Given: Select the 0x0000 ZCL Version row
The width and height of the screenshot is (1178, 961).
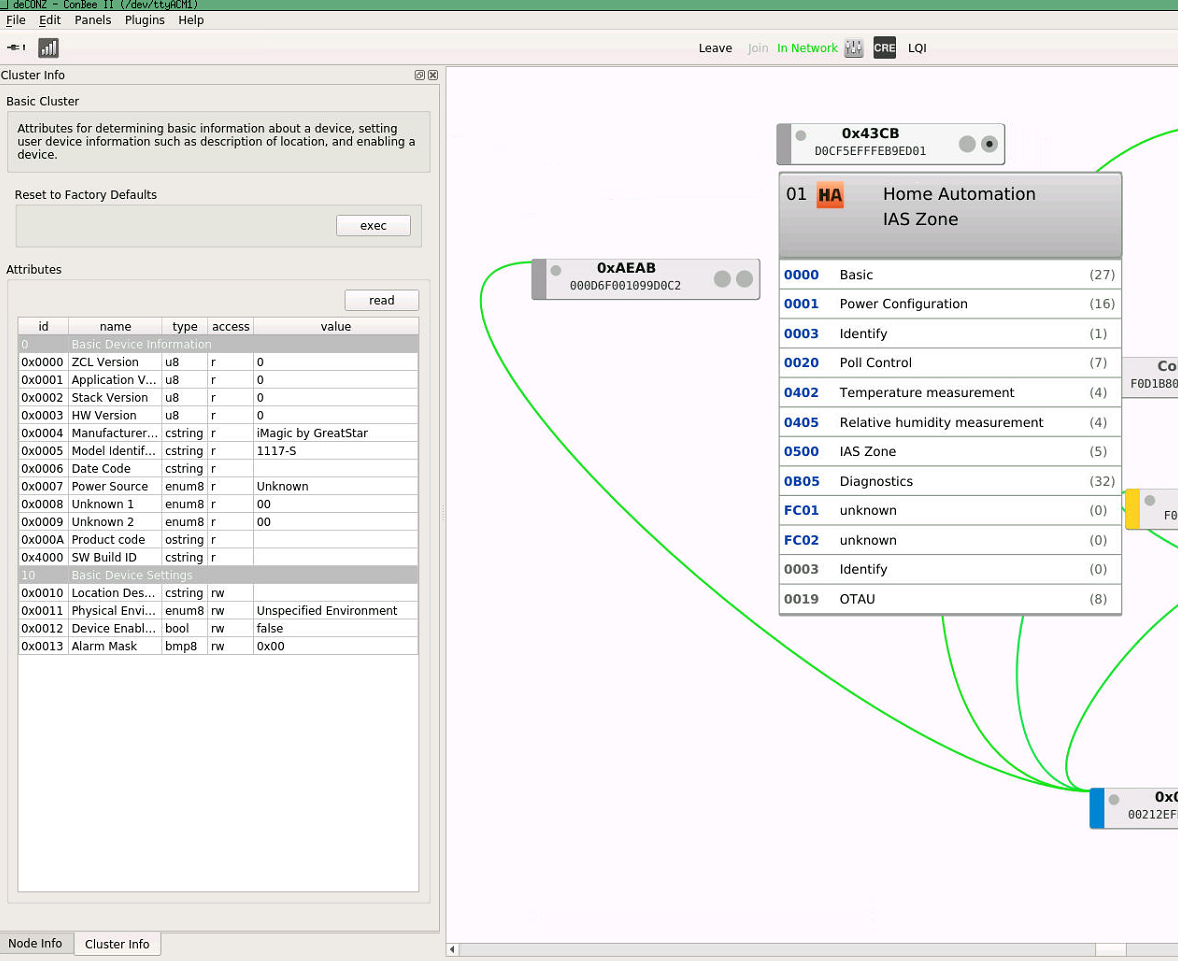Looking at the screenshot, I should click(x=219, y=362).
